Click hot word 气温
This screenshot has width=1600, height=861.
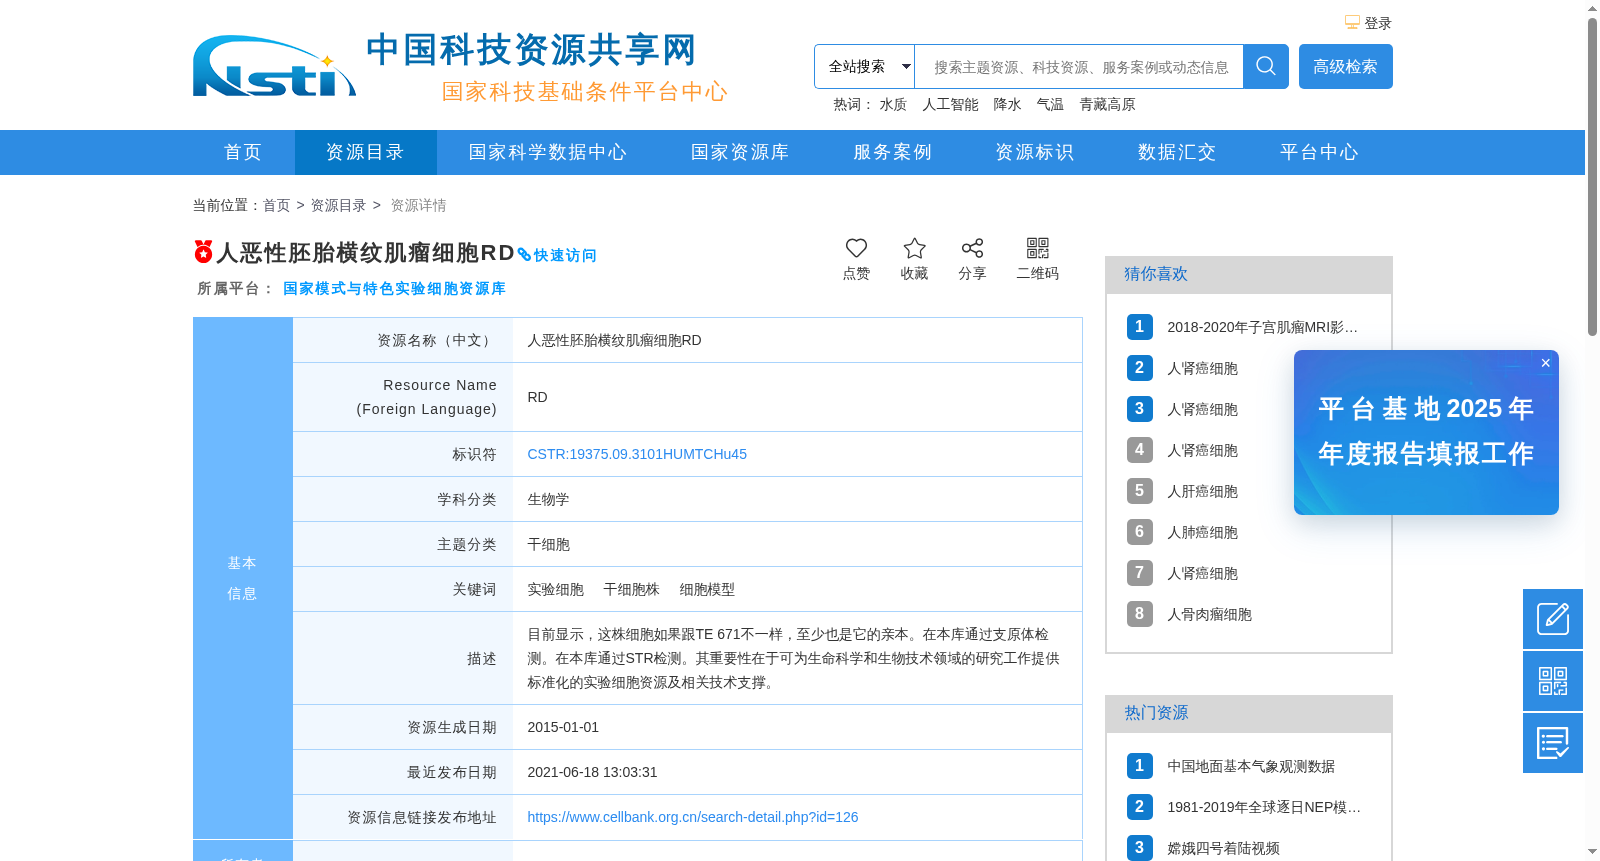click(1050, 104)
